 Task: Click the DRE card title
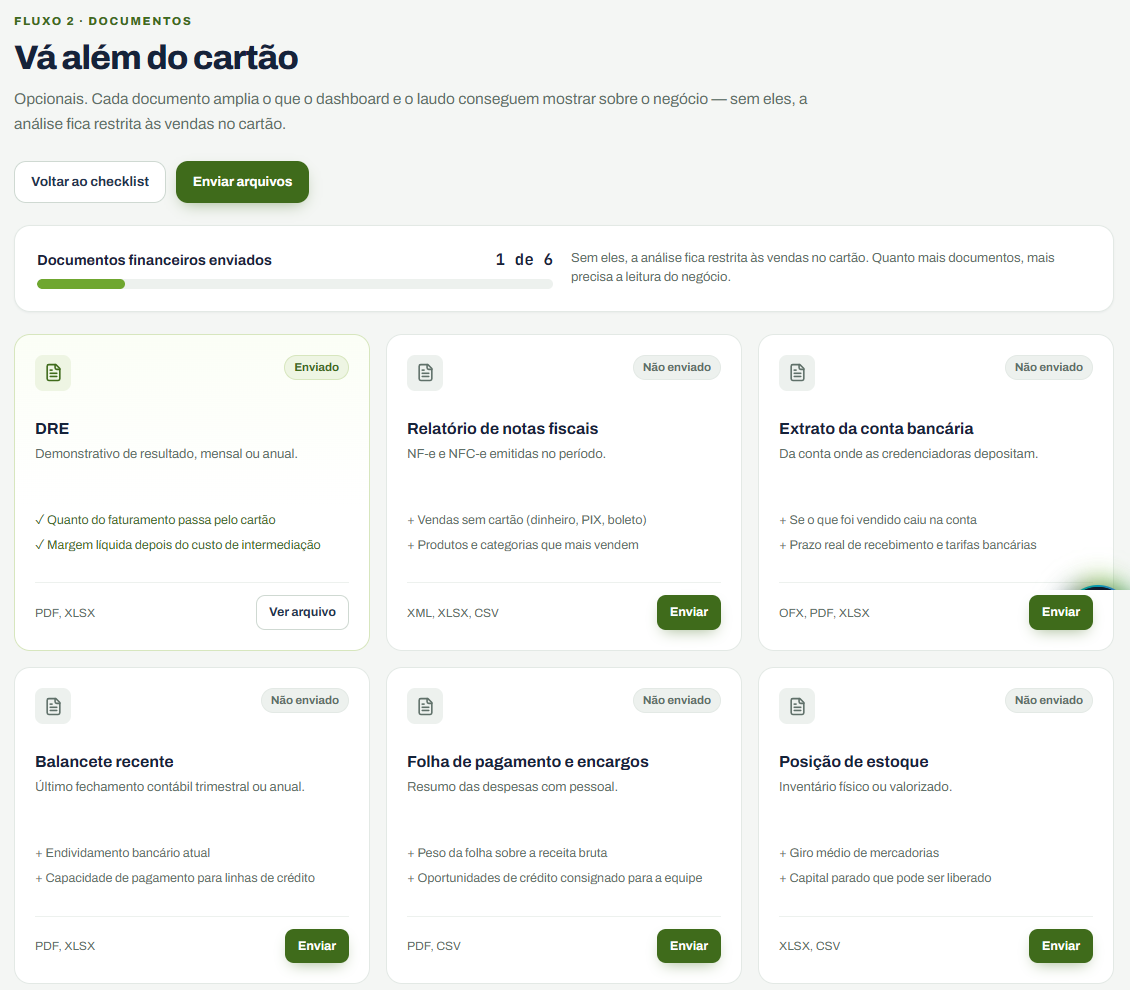pyautogui.click(x=52, y=429)
